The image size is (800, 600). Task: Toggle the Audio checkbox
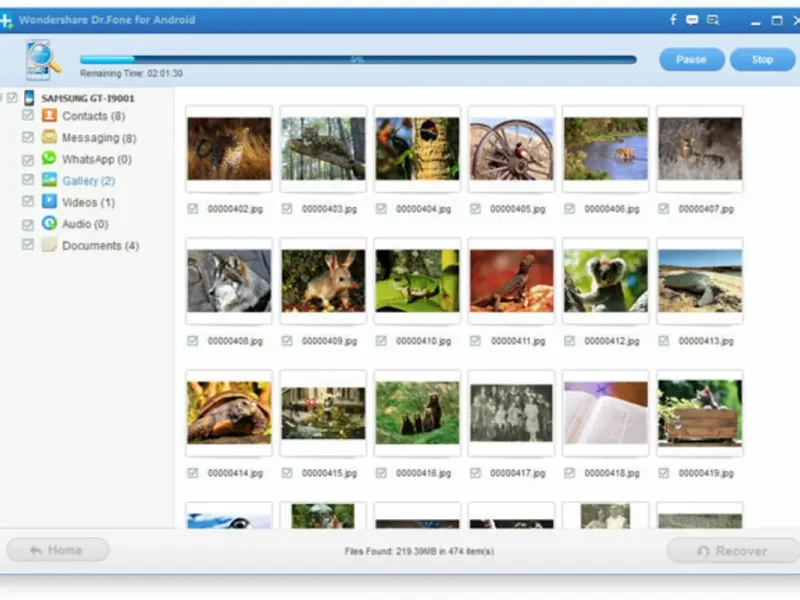(28, 224)
